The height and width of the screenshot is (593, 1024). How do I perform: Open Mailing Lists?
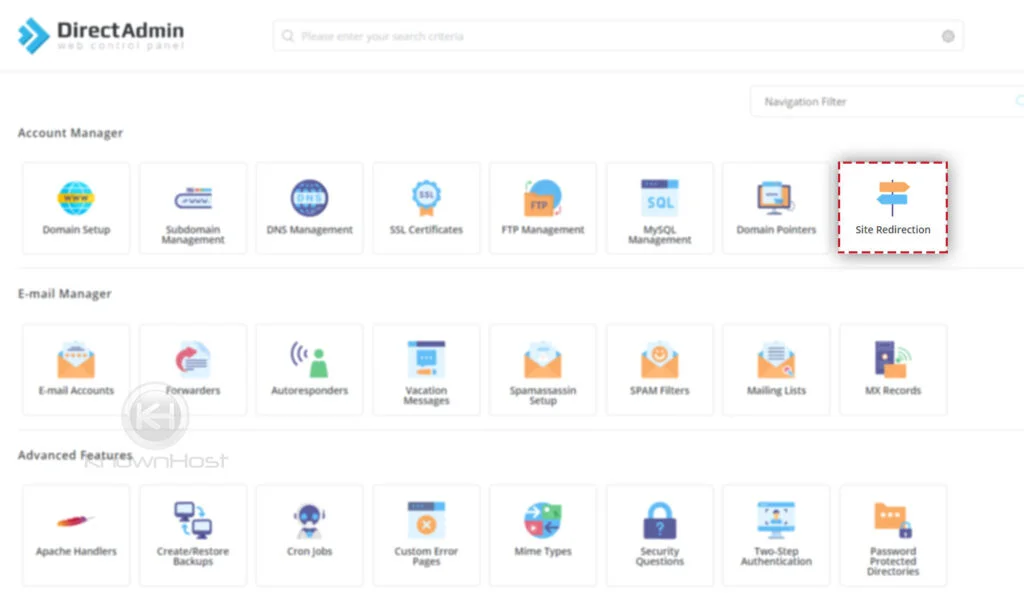point(776,370)
